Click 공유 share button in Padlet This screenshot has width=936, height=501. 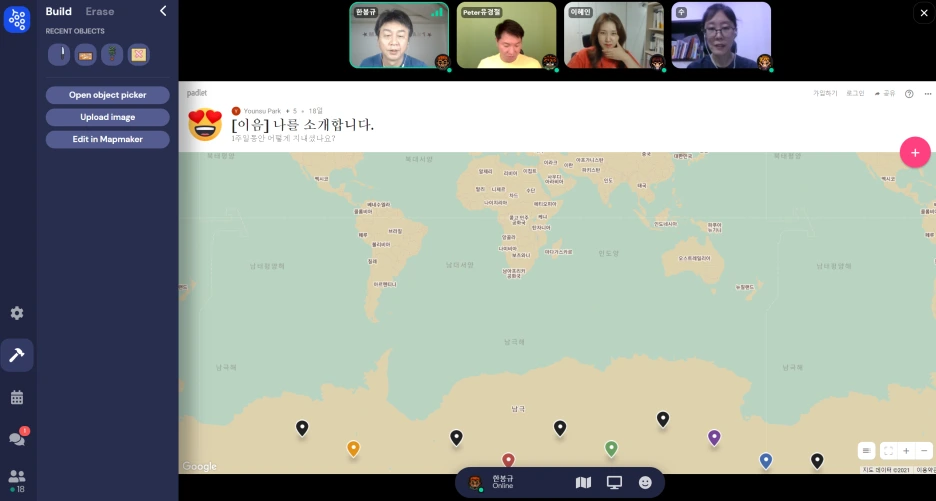[x=885, y=94]
